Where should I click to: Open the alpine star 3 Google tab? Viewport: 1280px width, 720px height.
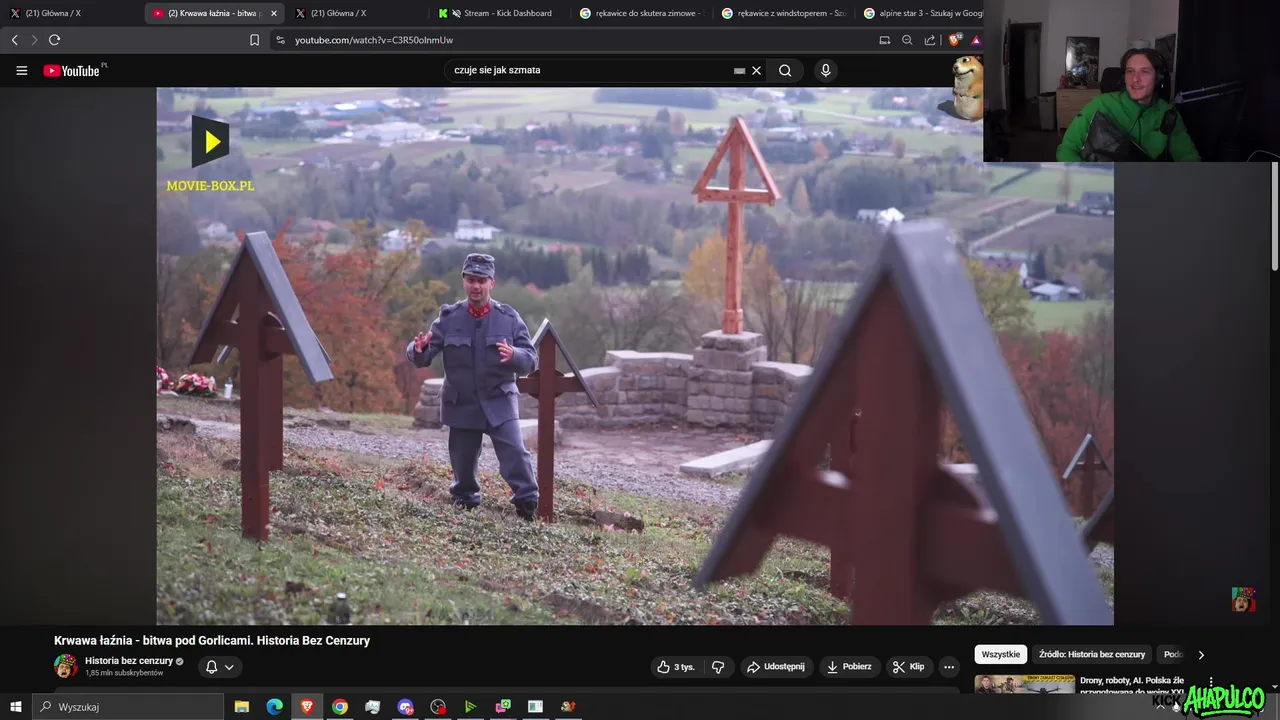coord(923,13)
